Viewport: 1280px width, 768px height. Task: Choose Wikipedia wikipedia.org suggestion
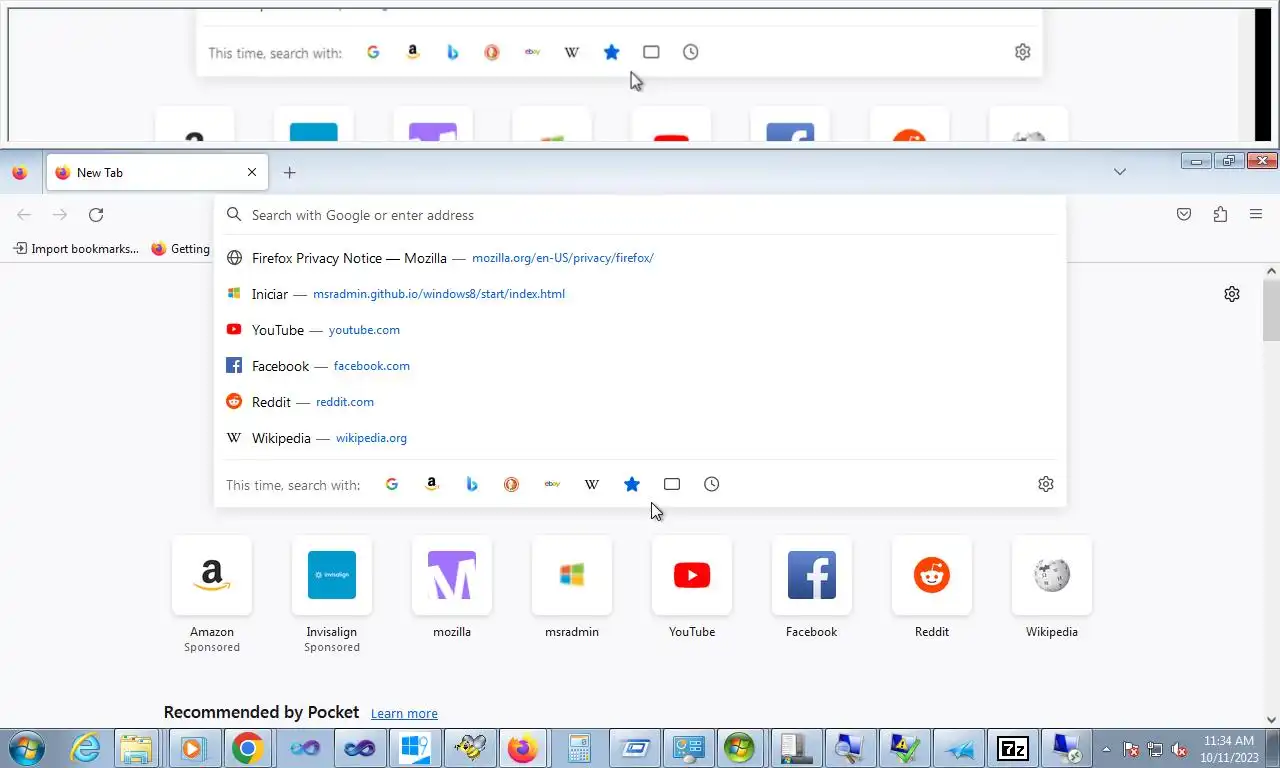click(640, 438)
